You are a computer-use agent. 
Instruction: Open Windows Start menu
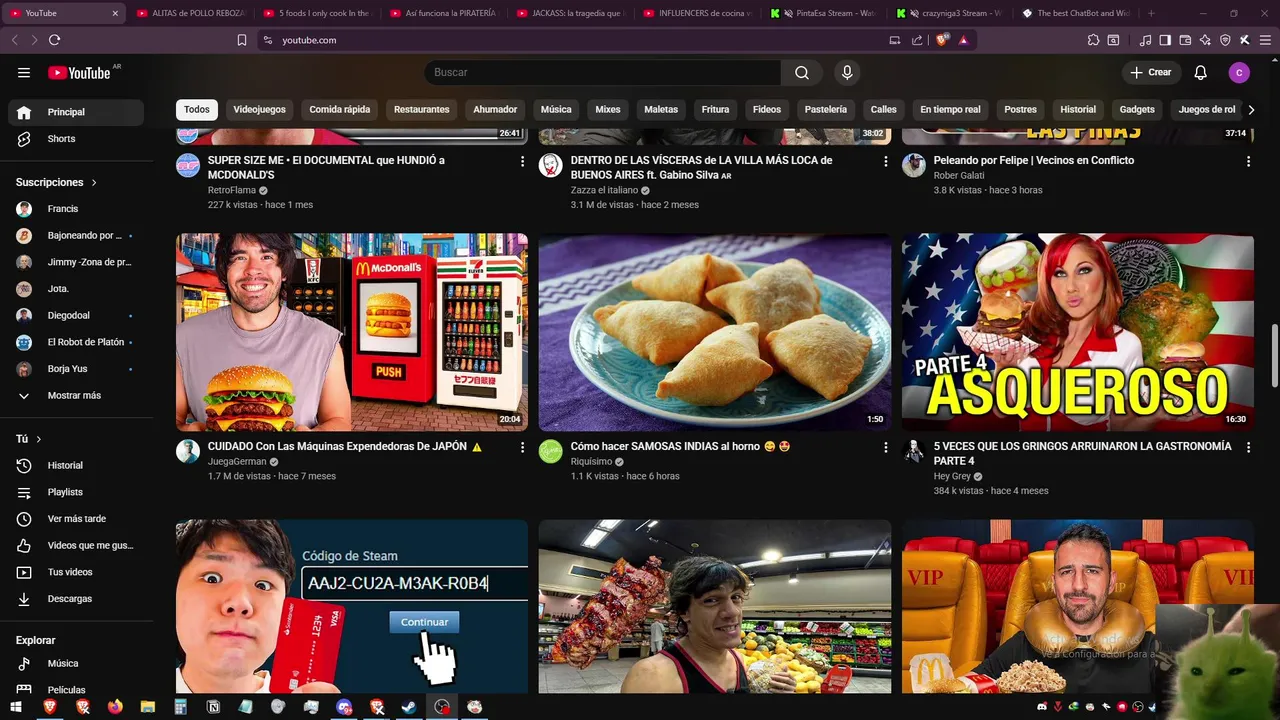[x=17, y=707]
